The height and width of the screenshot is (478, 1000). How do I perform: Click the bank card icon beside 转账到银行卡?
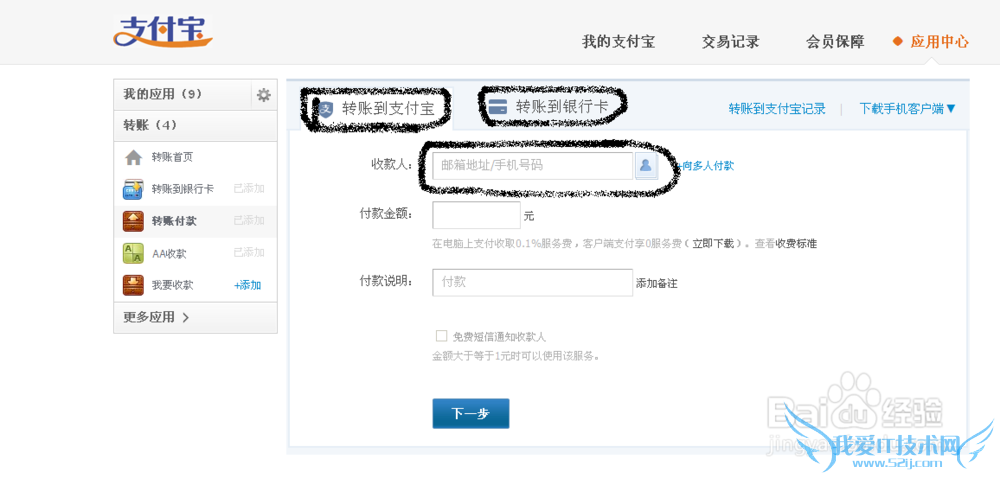[x=133, y=189]
